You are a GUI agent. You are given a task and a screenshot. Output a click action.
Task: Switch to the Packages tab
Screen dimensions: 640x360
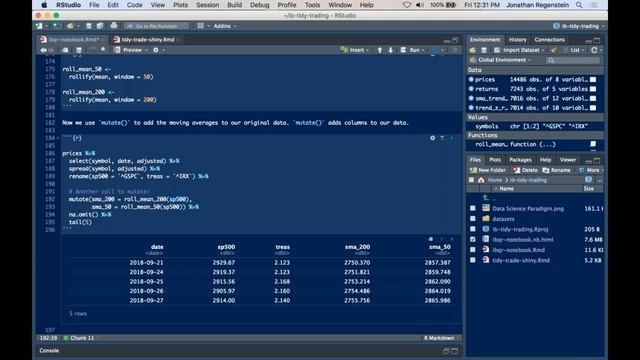[520, 160]
